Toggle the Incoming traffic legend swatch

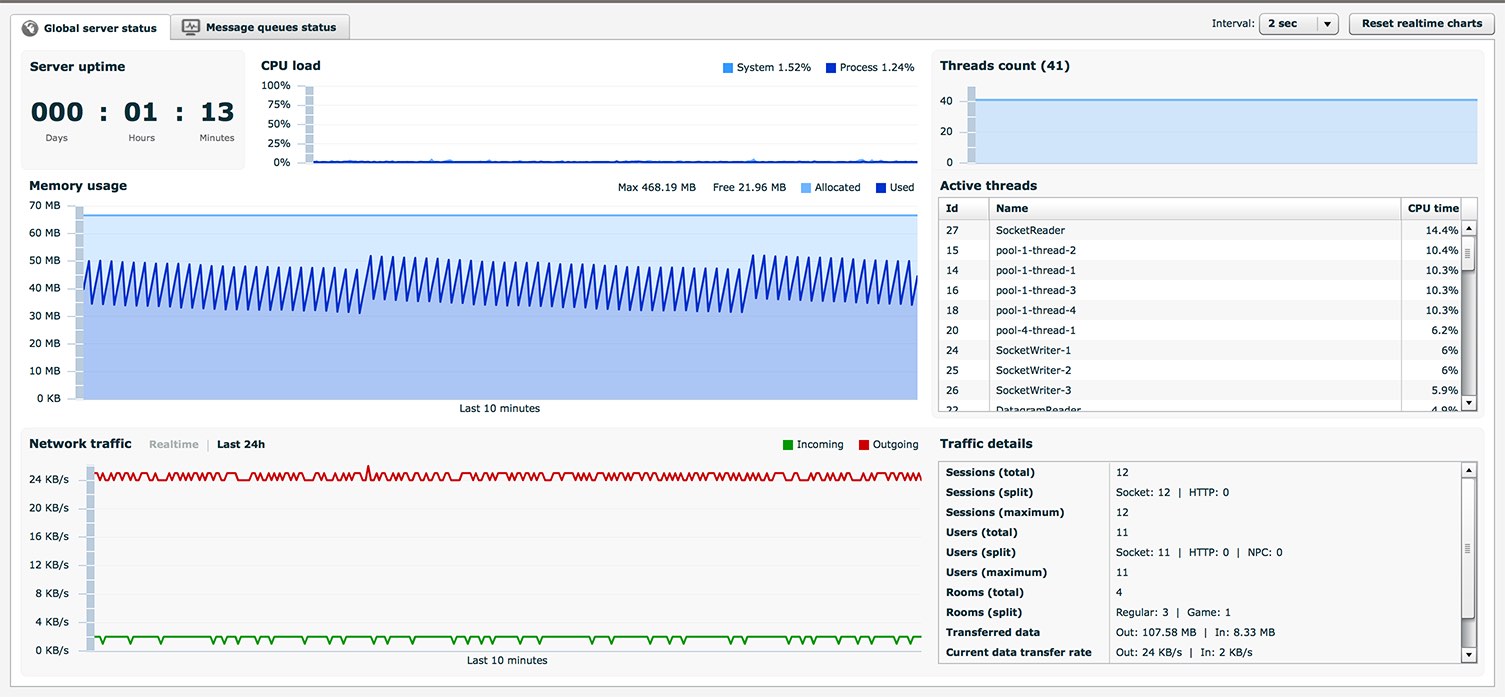tap(788, 445)
